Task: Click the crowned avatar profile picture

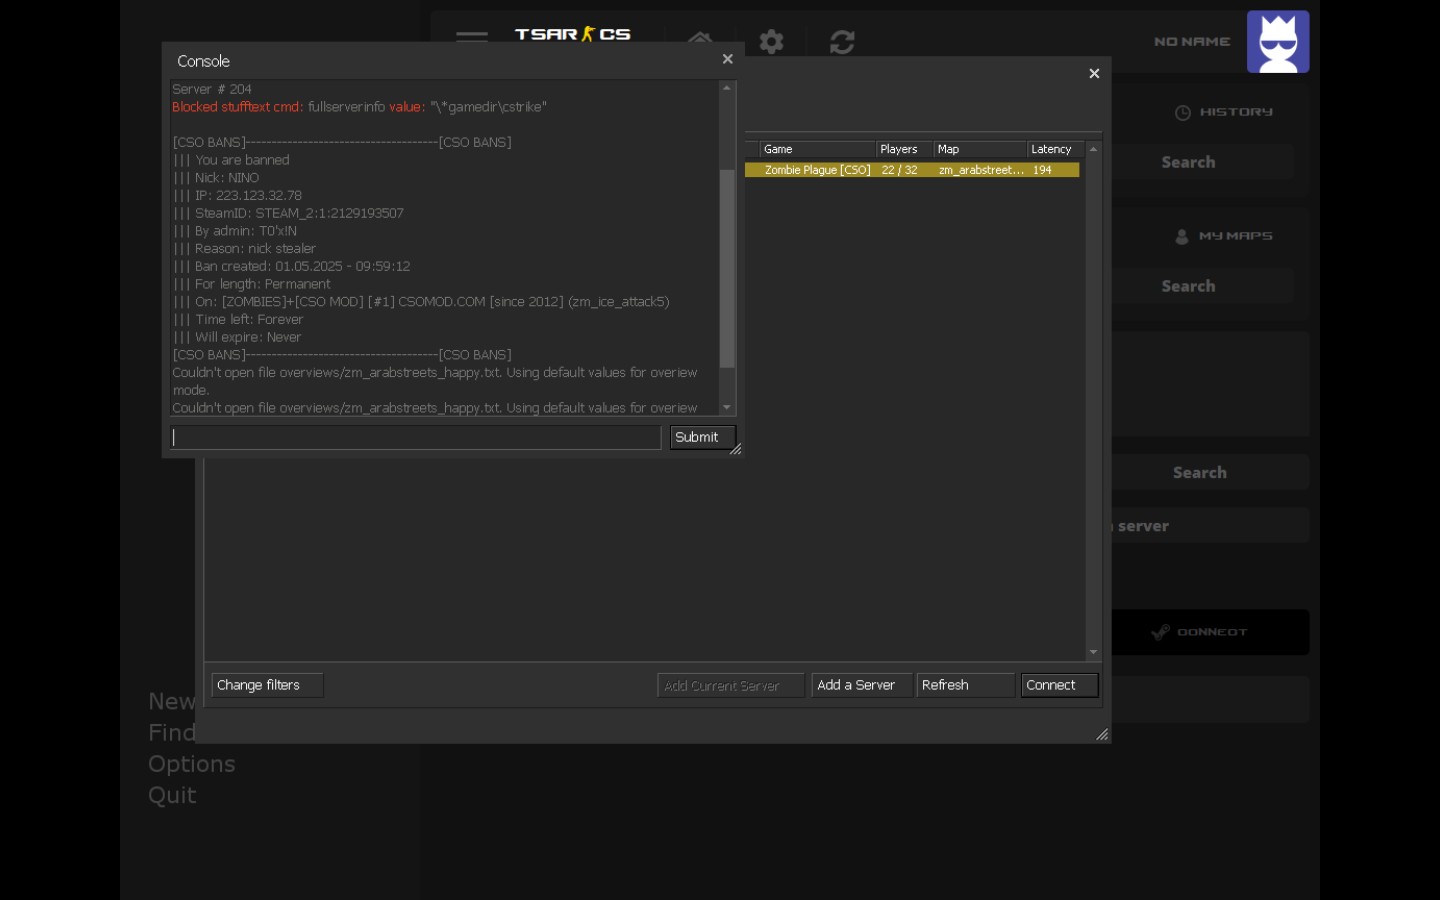Action: [1277, 42]
